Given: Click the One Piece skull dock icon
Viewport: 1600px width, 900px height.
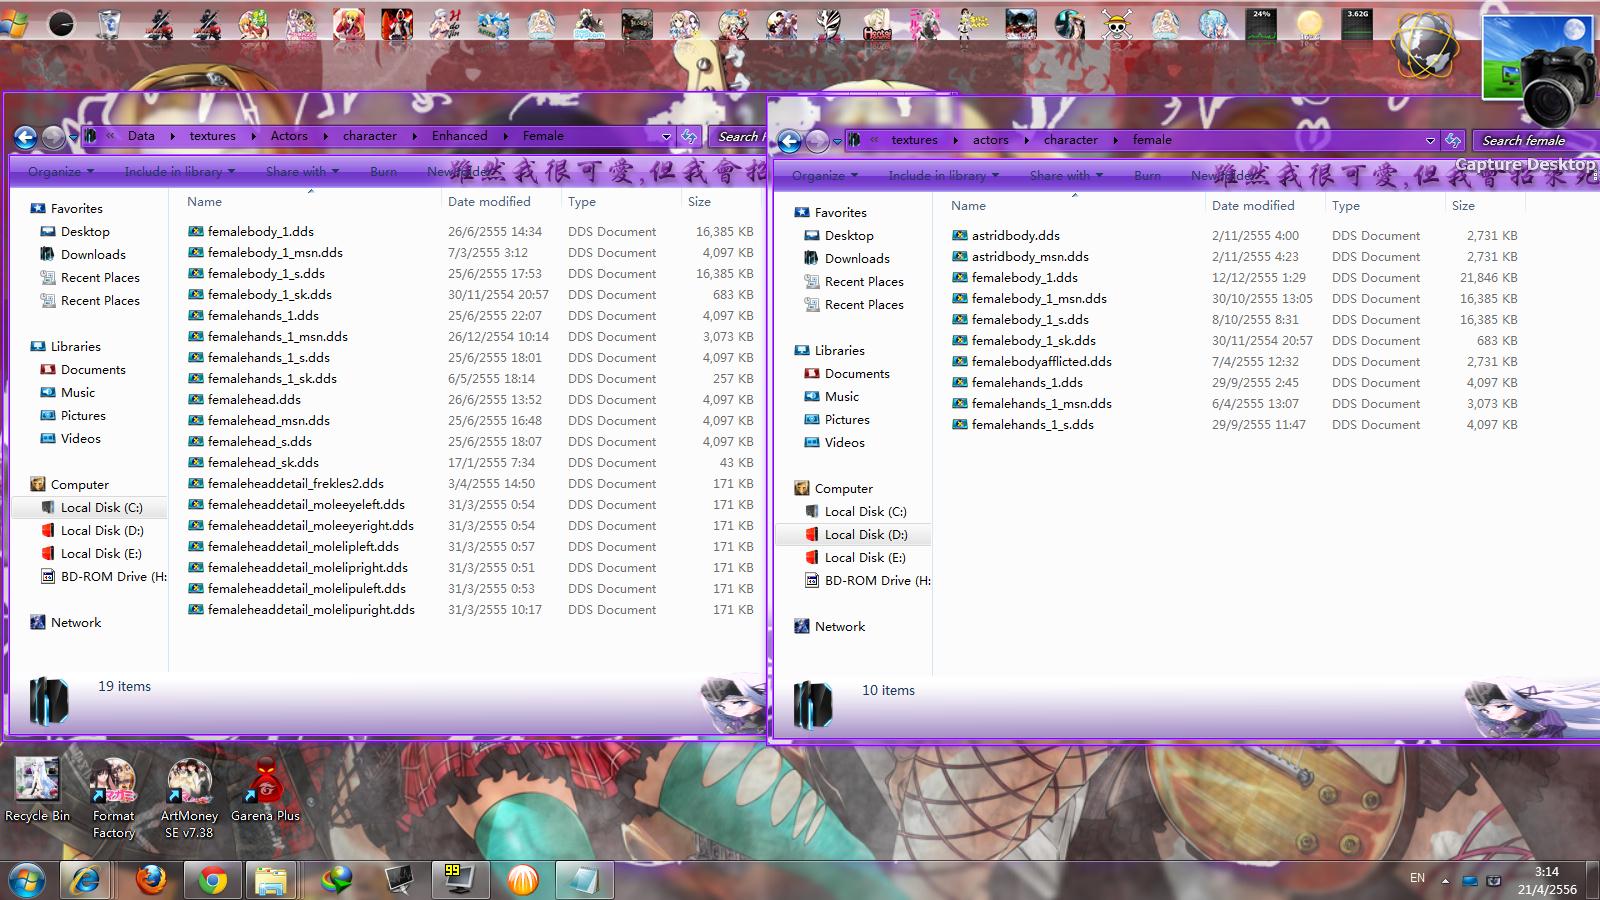Looking at the screenshot, I should tap(1117, 24).
